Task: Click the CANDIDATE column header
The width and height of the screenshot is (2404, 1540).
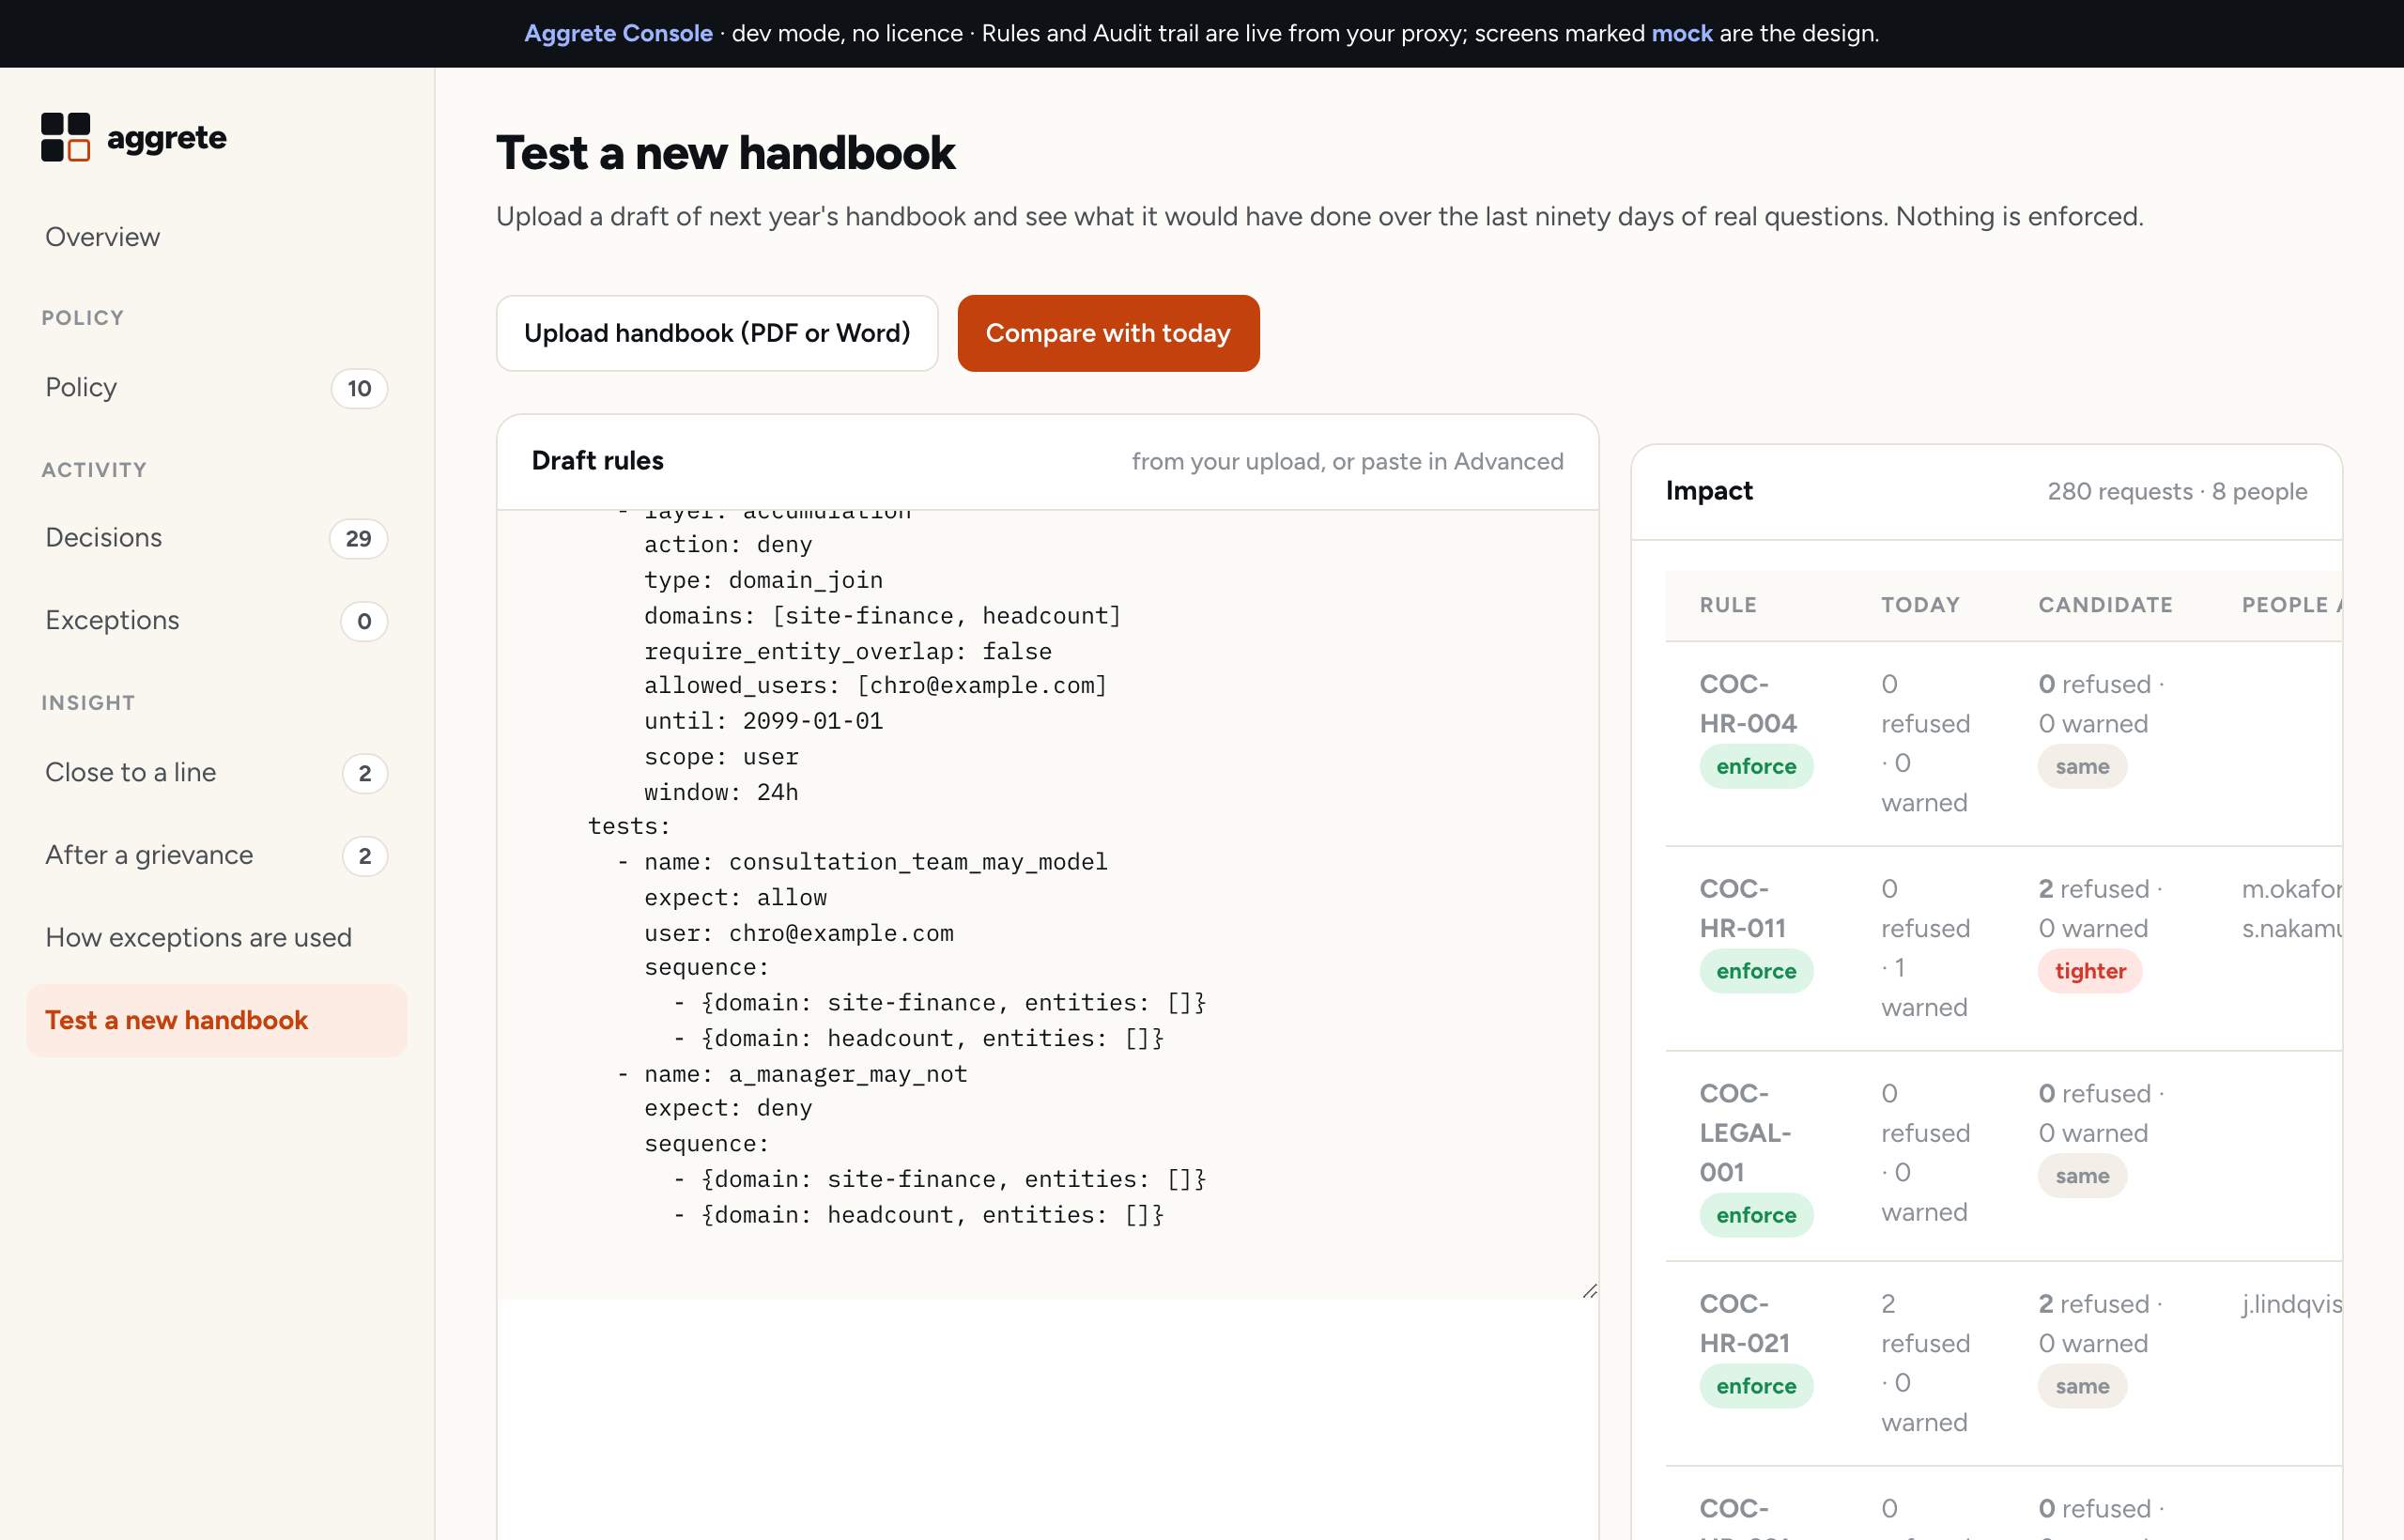Action: (2105, 605)
